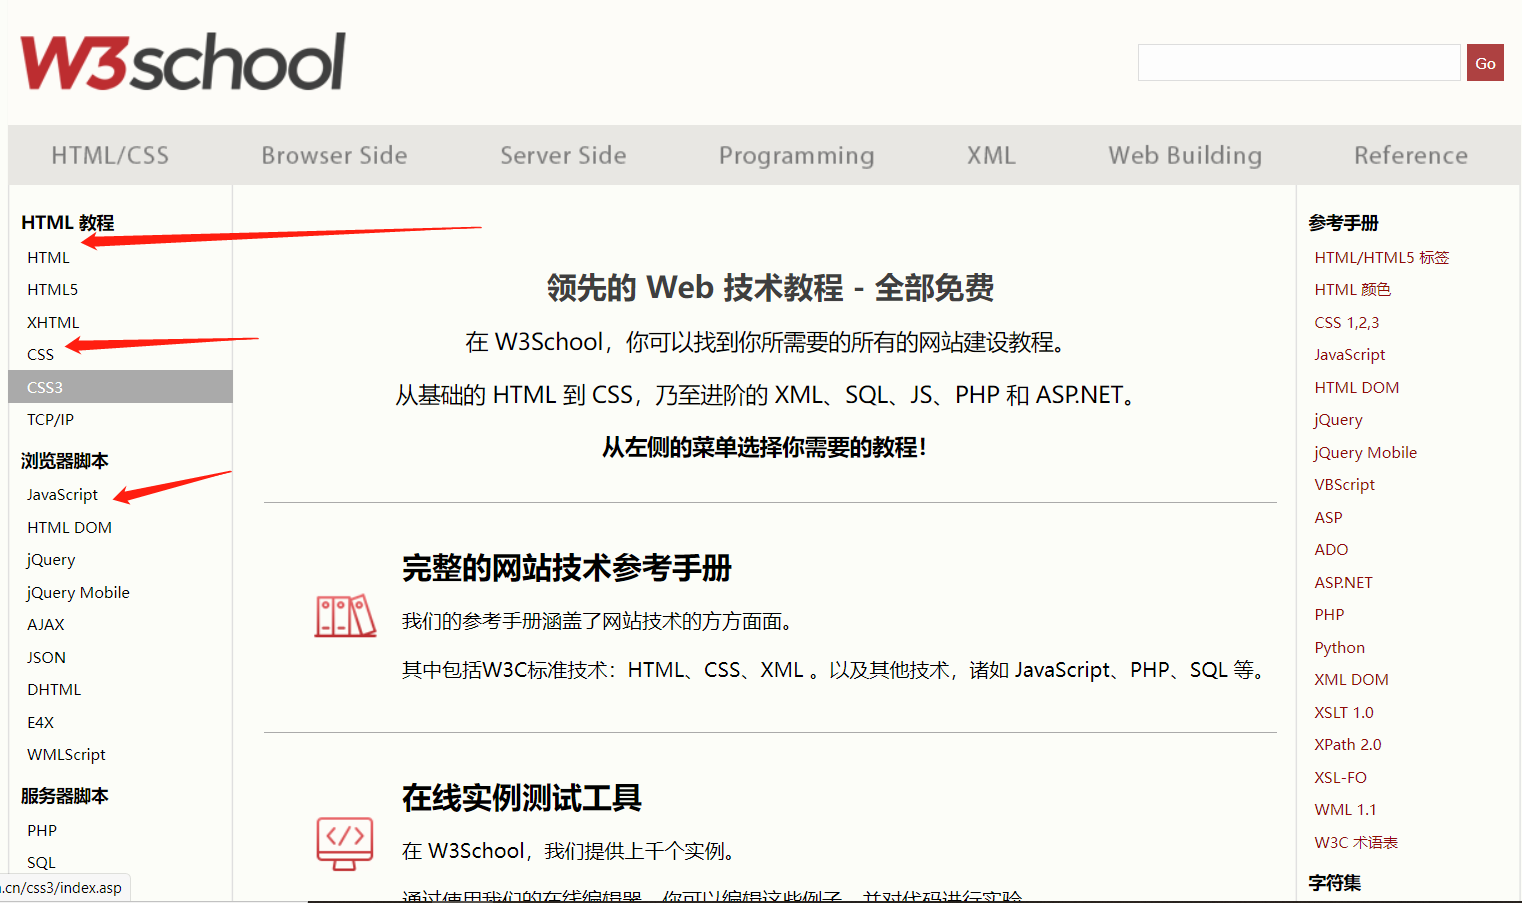Click the Go search button
Viewport: 1522px width, 903px height.
[x=1485, y=62]
